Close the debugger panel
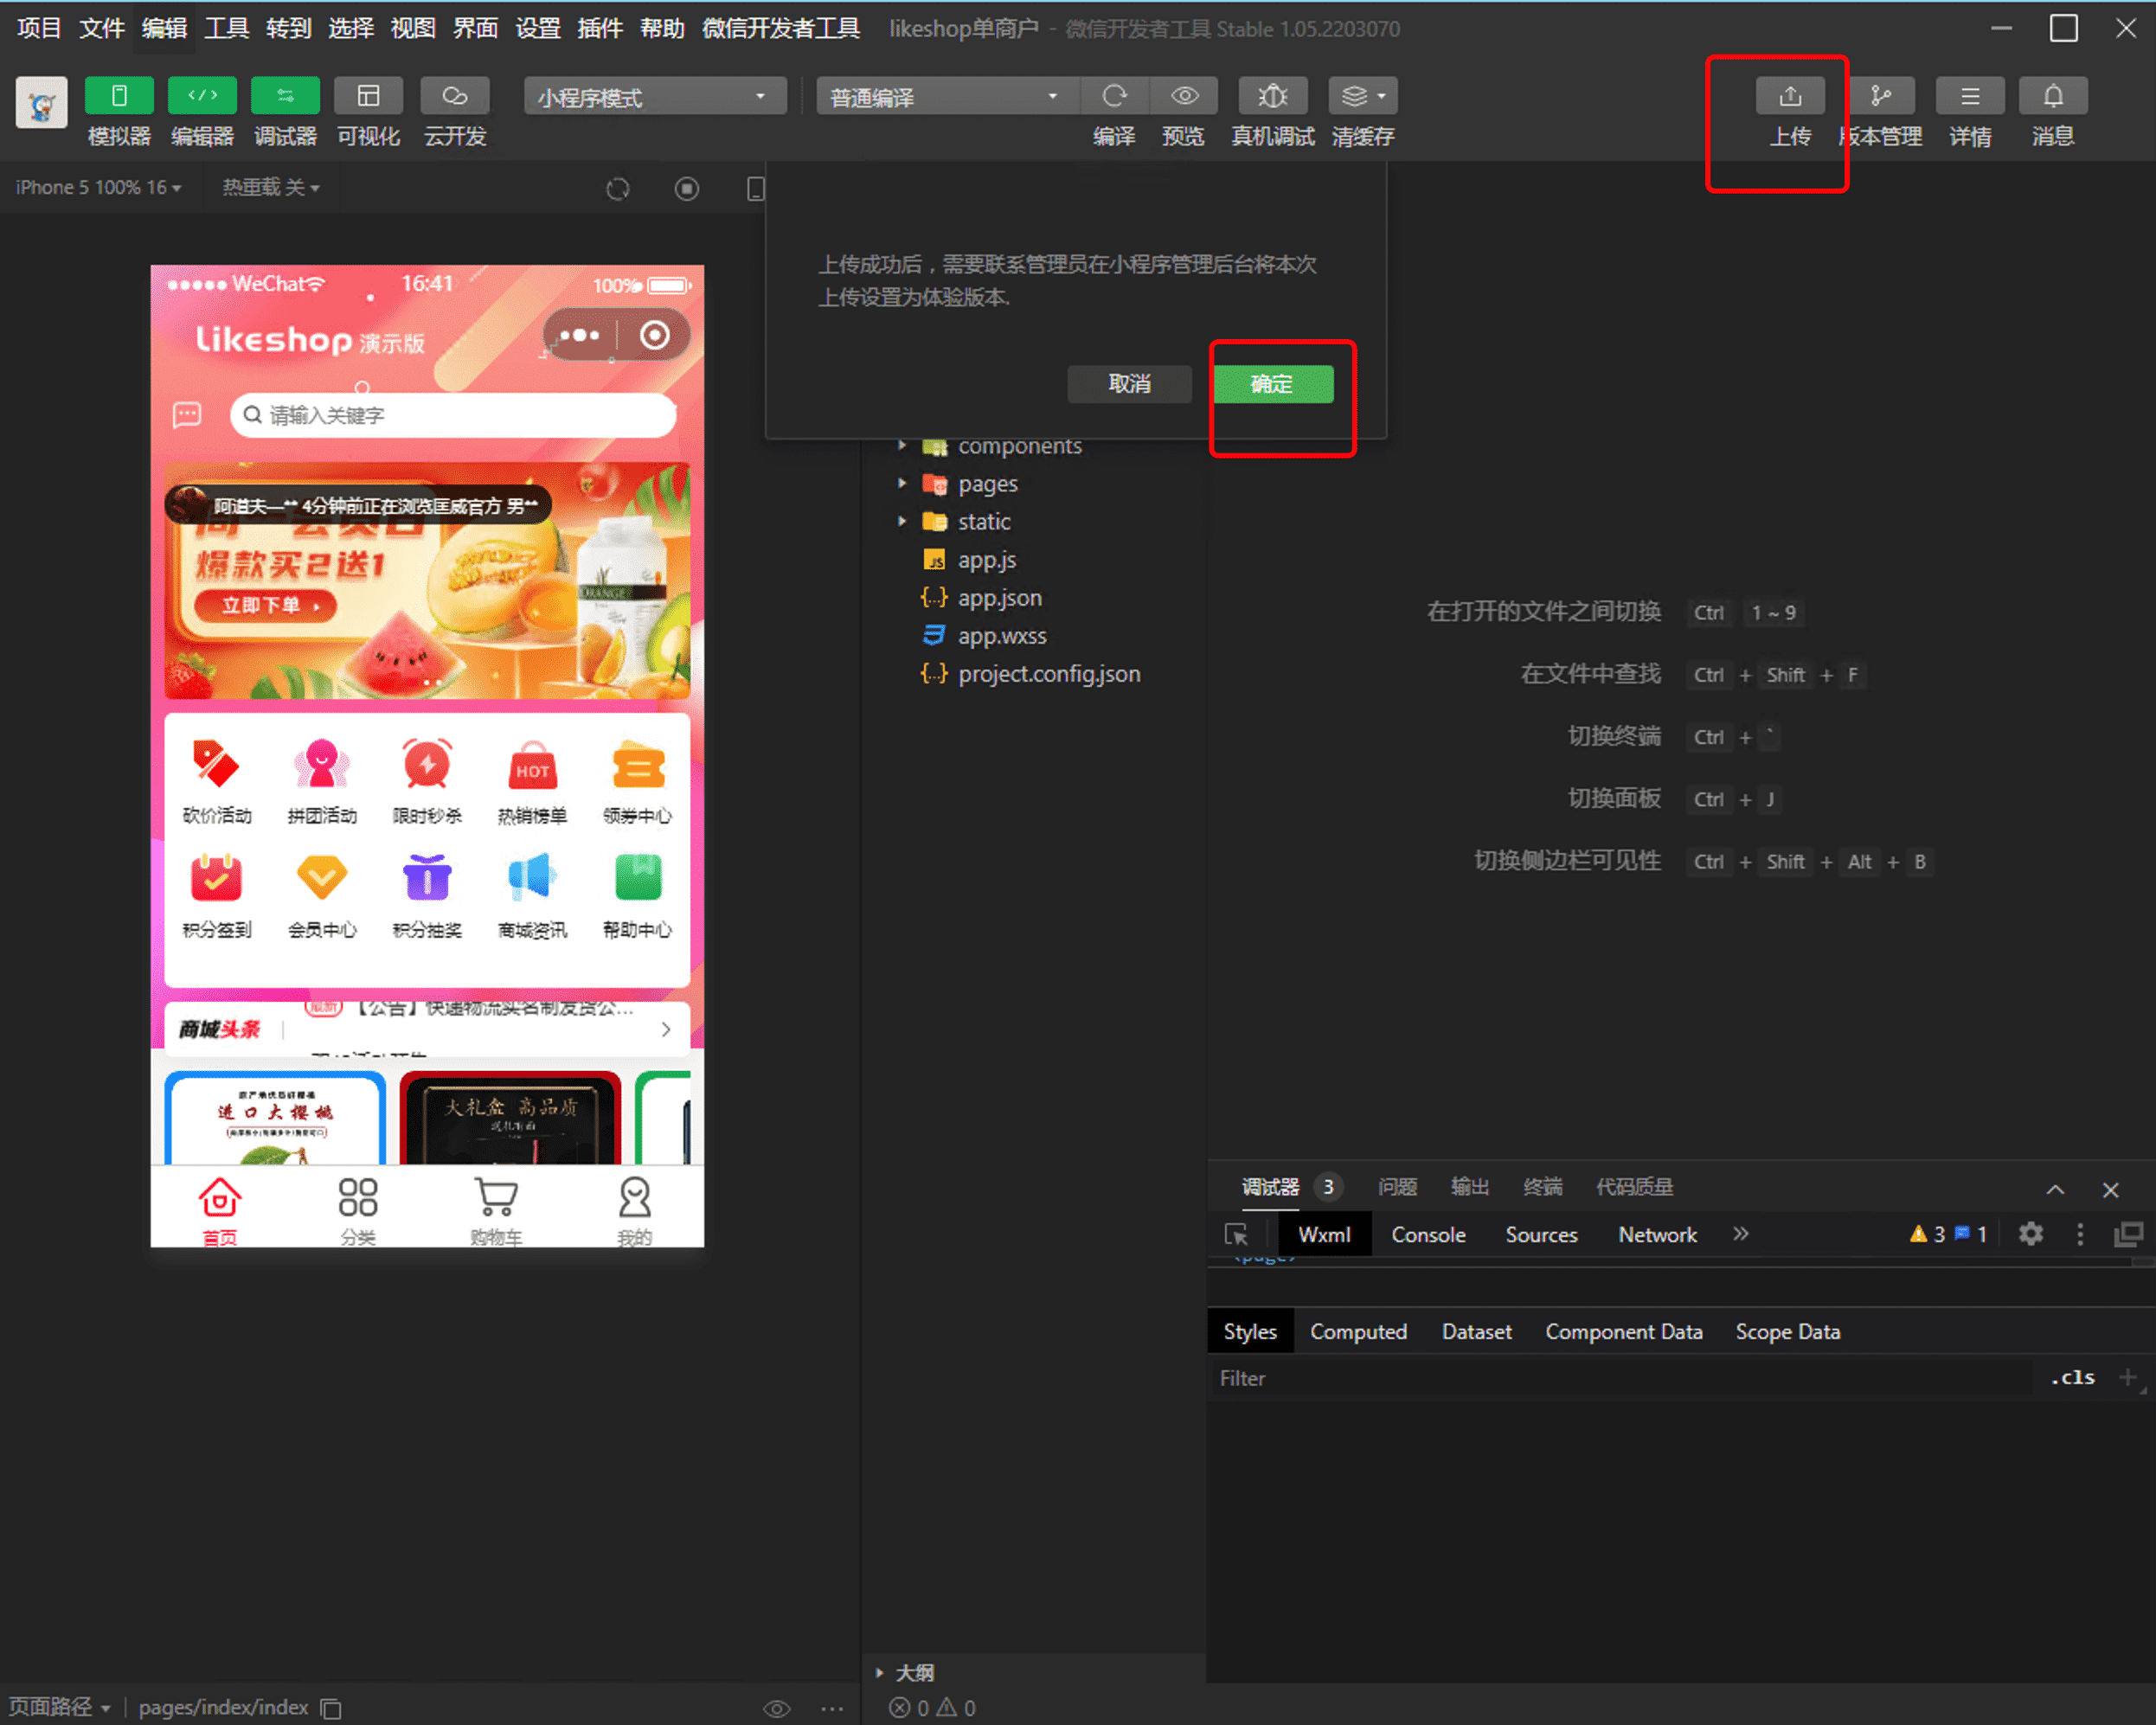The width and height of the screenshot is (2156, 1725). point(2110,1189)
